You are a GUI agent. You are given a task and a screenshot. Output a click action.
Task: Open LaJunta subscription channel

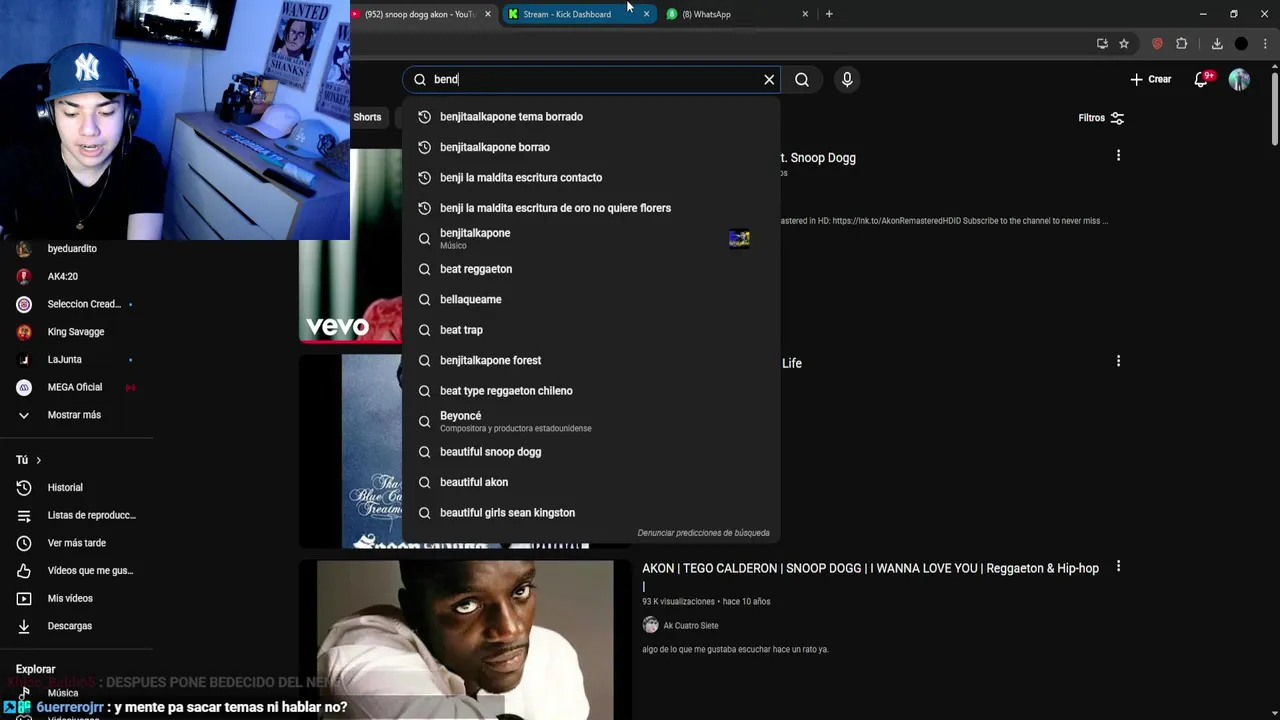click(64, 359)
